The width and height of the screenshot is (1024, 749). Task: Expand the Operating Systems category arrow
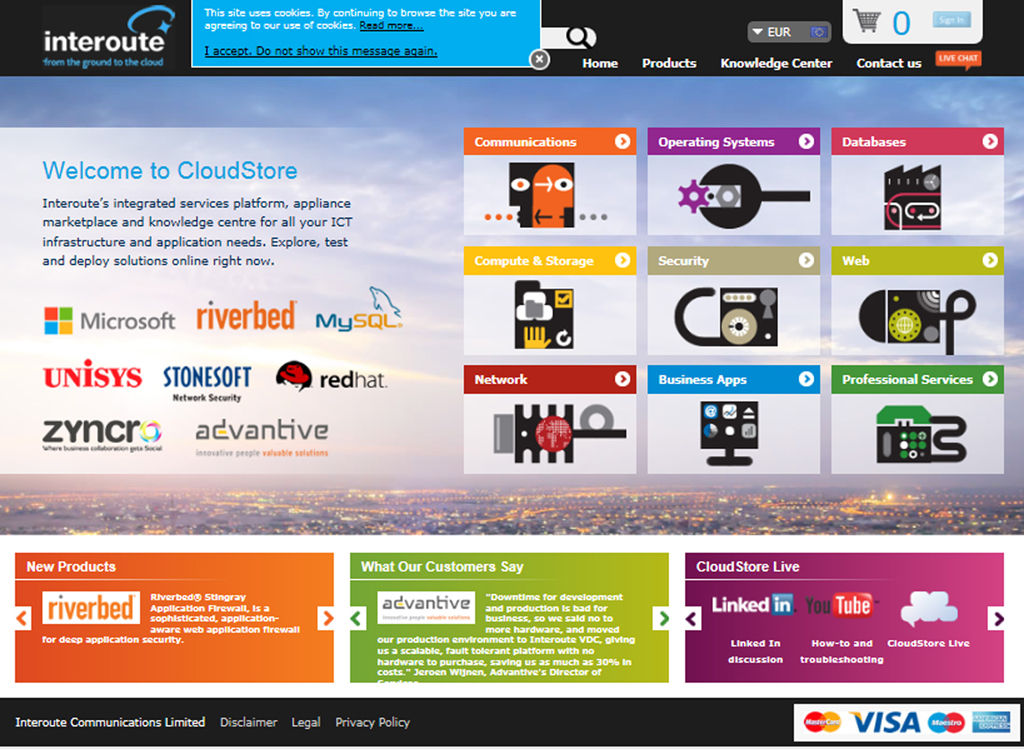[x=806, y=142]
